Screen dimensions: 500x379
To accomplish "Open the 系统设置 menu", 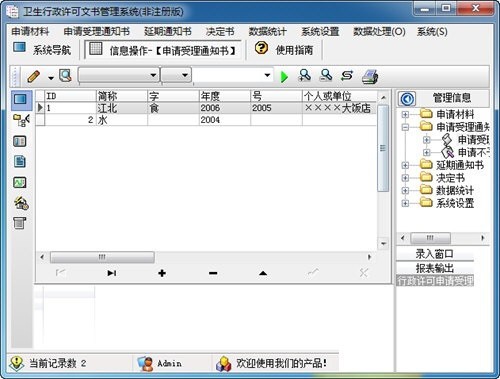I will pos(320,32).
